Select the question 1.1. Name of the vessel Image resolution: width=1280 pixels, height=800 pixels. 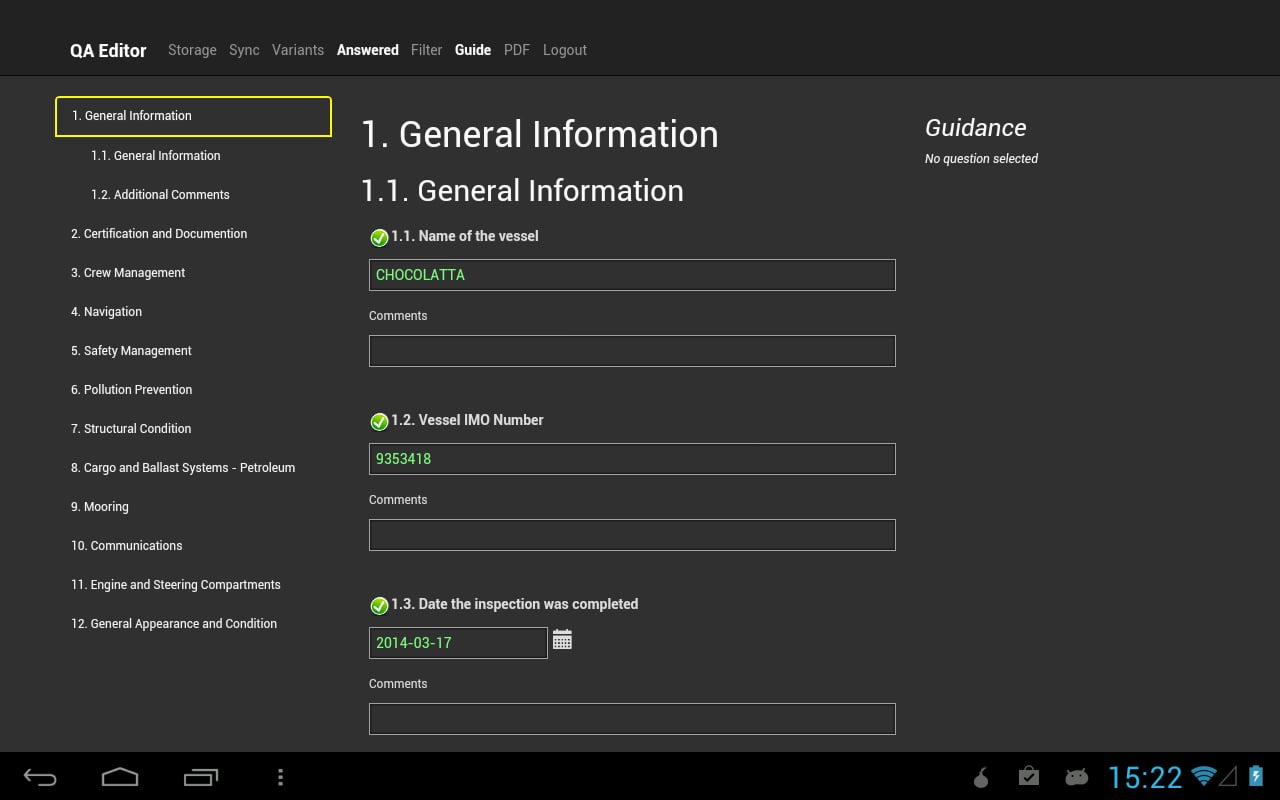(465, 237)
